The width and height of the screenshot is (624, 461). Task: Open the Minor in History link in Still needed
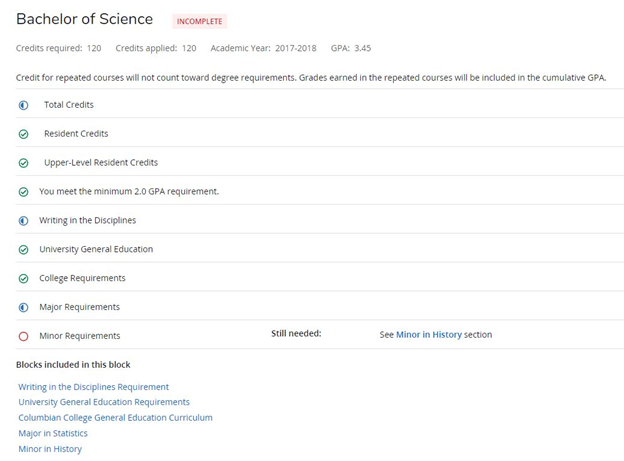click(x=429, y=334)
